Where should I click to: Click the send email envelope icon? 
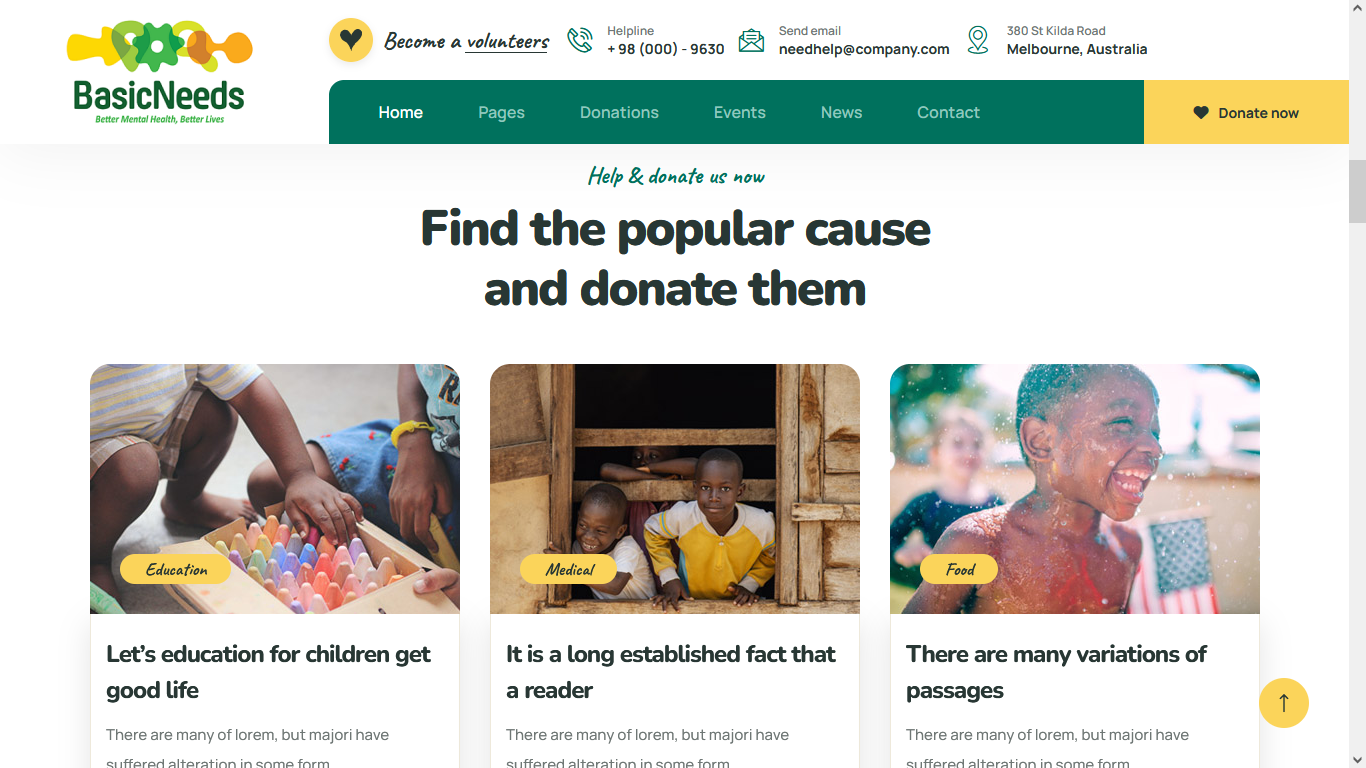751,40
